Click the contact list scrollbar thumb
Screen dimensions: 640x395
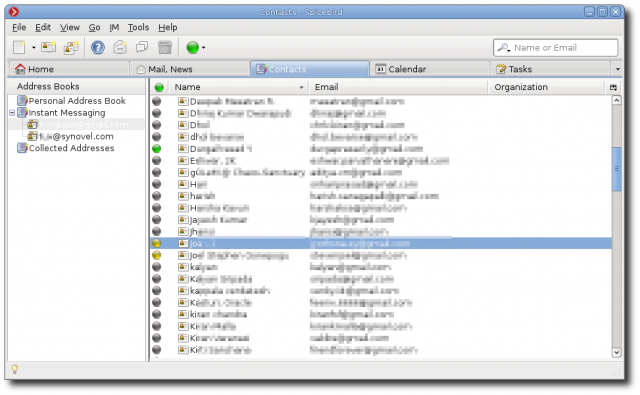pos(616,169)
